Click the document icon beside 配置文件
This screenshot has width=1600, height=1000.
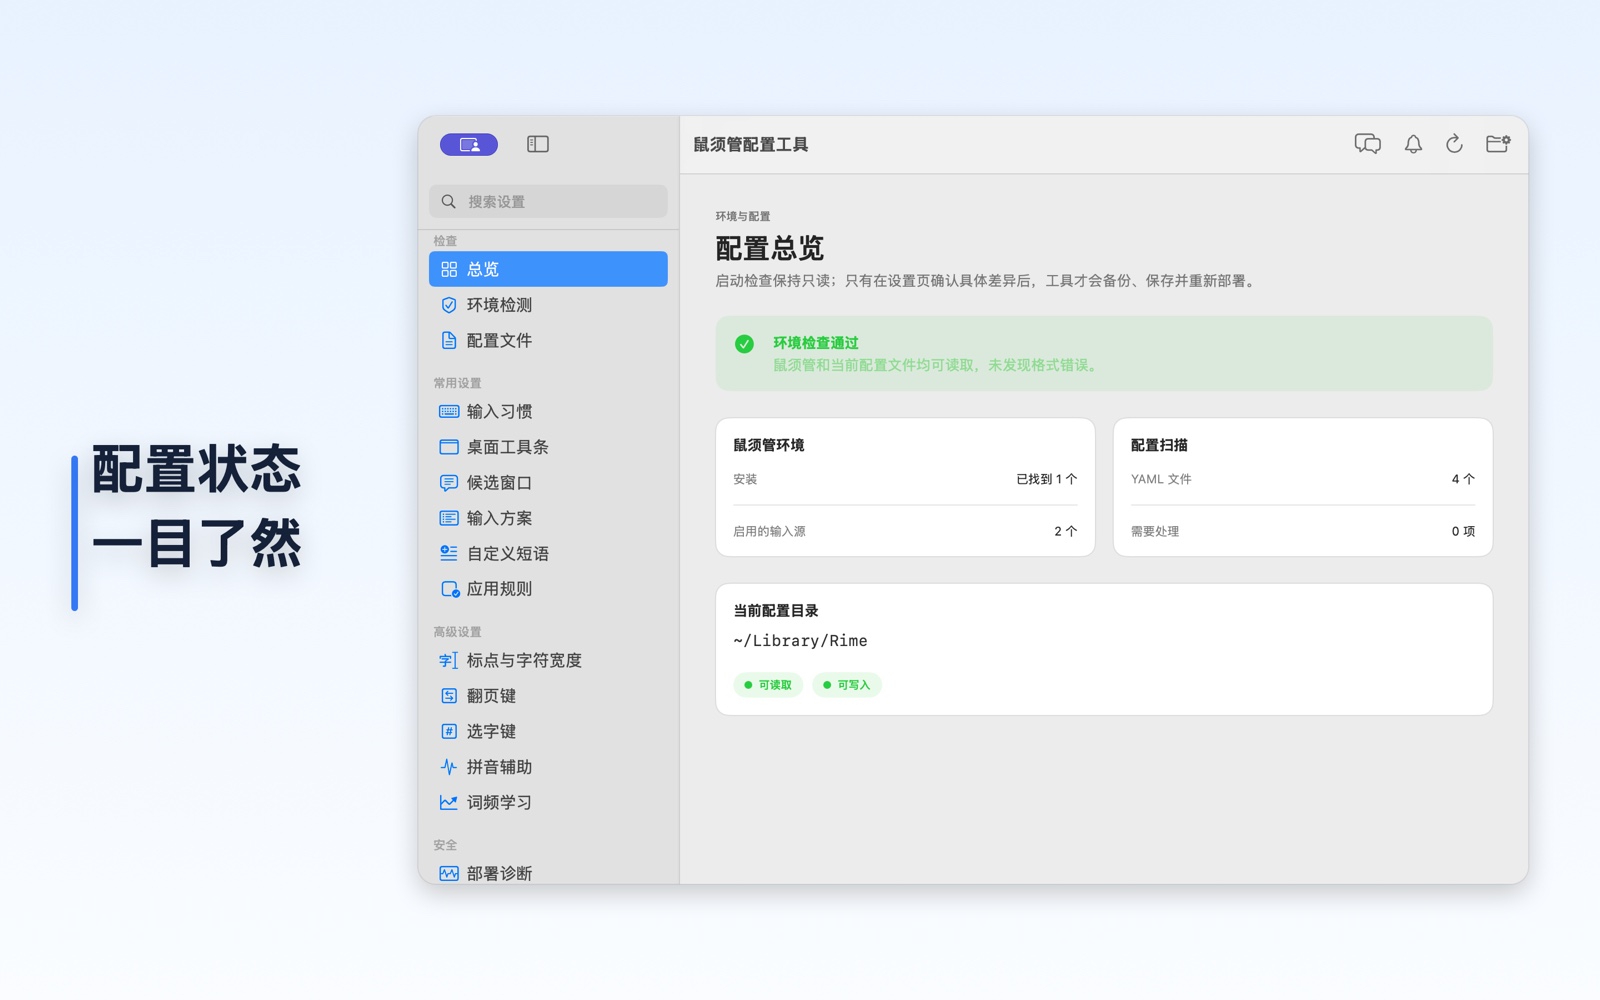pyautogui.click(x=449, y=340)
